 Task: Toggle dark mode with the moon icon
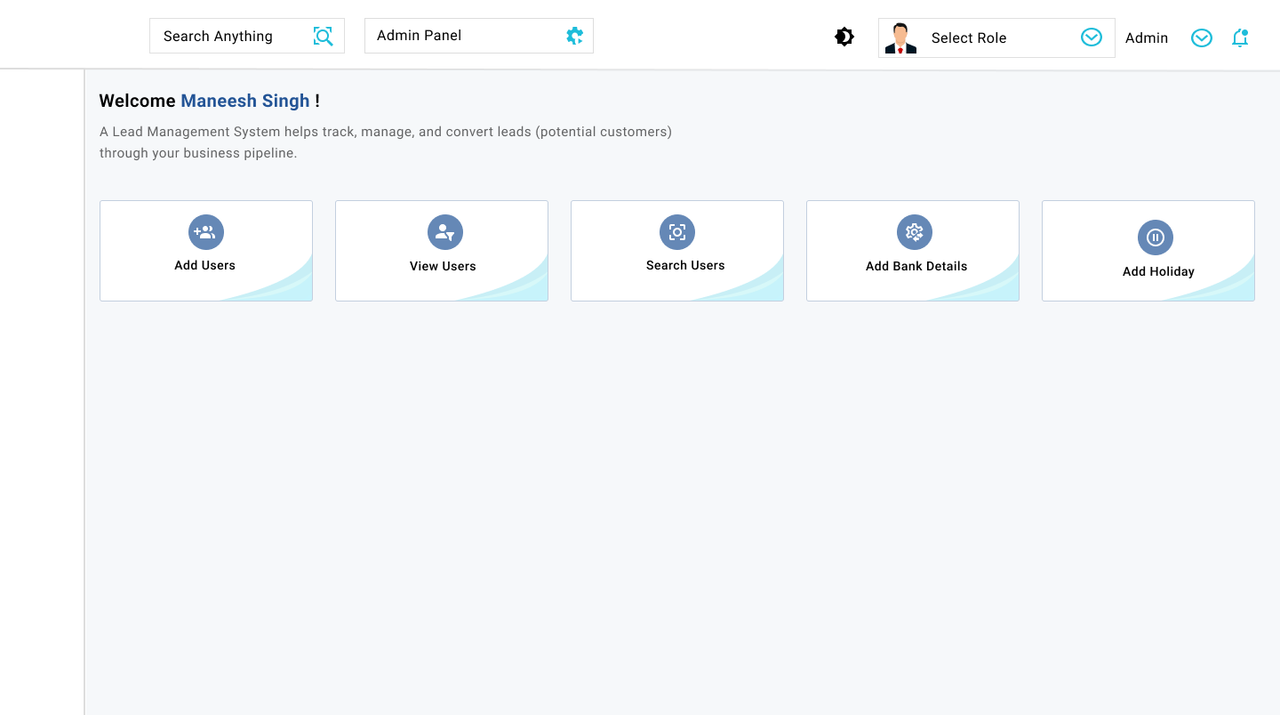tap(844, 36)
